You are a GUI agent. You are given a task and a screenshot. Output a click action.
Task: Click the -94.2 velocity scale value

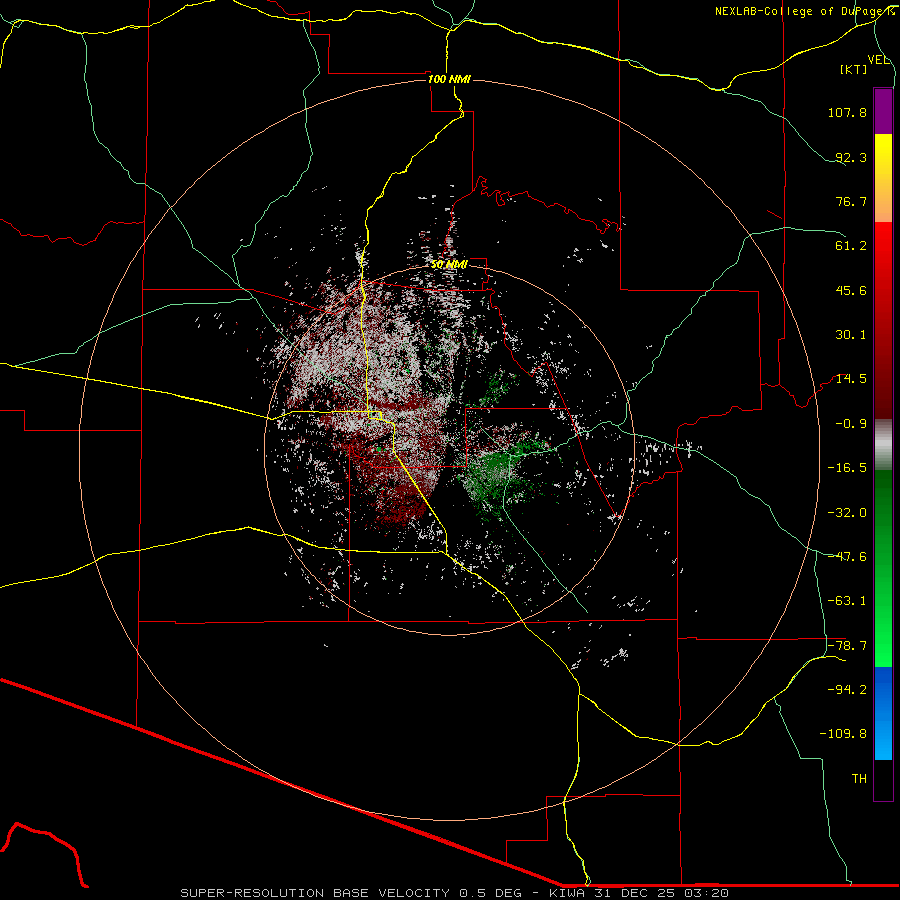pyautogui.click(x=847, y=690)
